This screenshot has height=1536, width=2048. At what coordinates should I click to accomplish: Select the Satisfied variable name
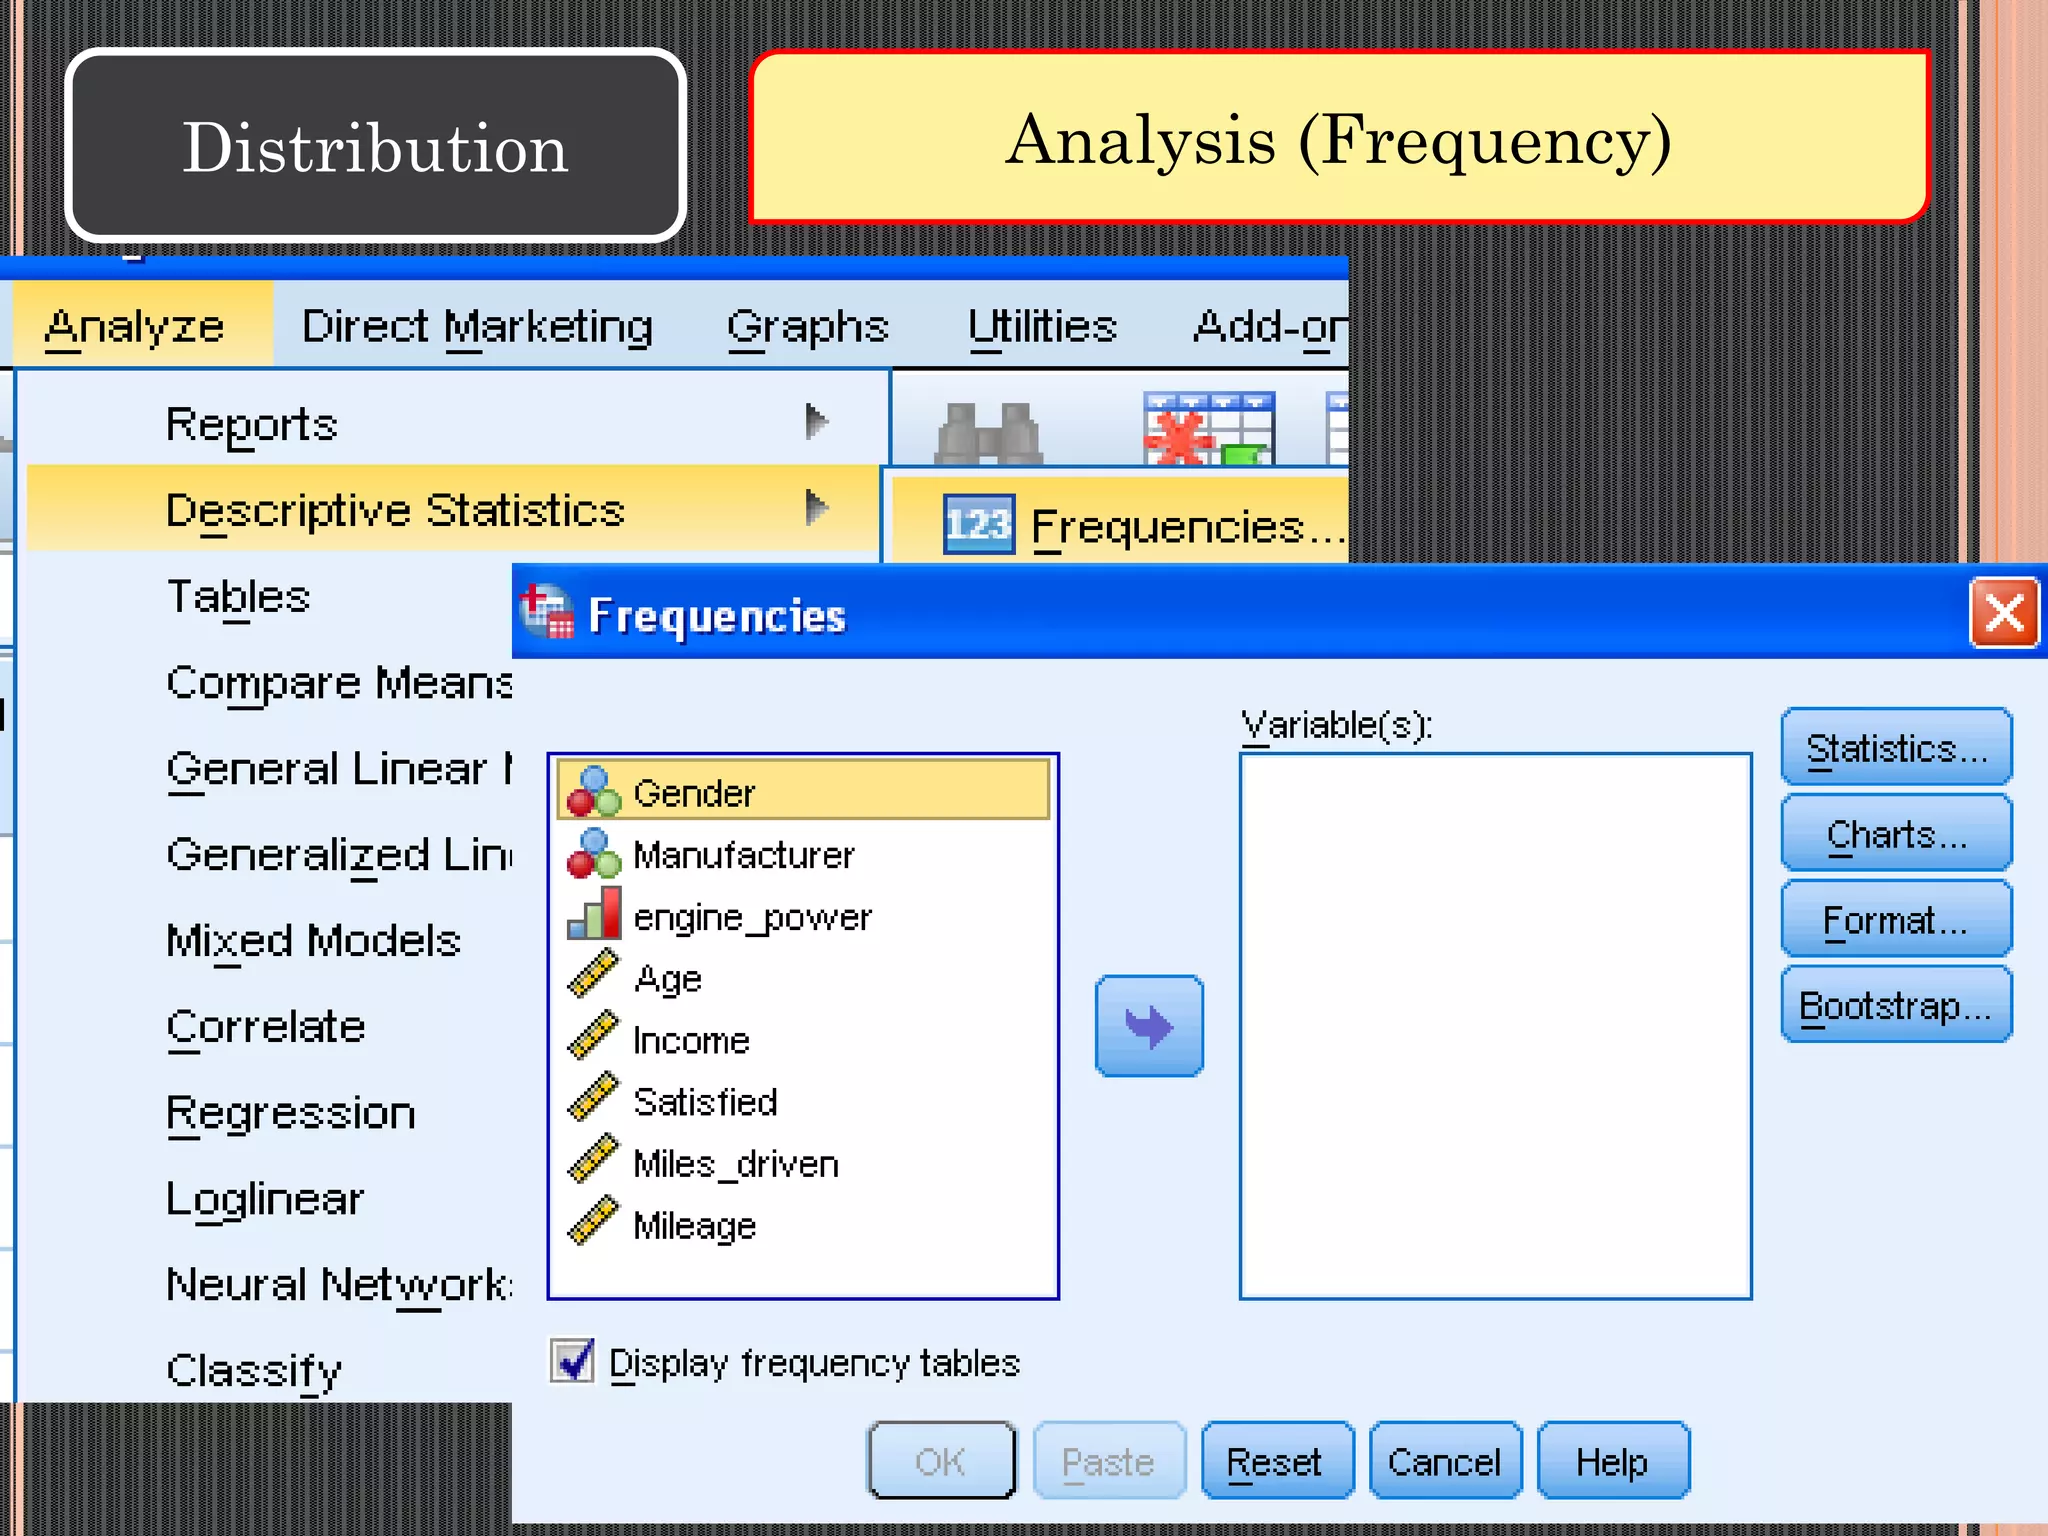pos(705,1102)
